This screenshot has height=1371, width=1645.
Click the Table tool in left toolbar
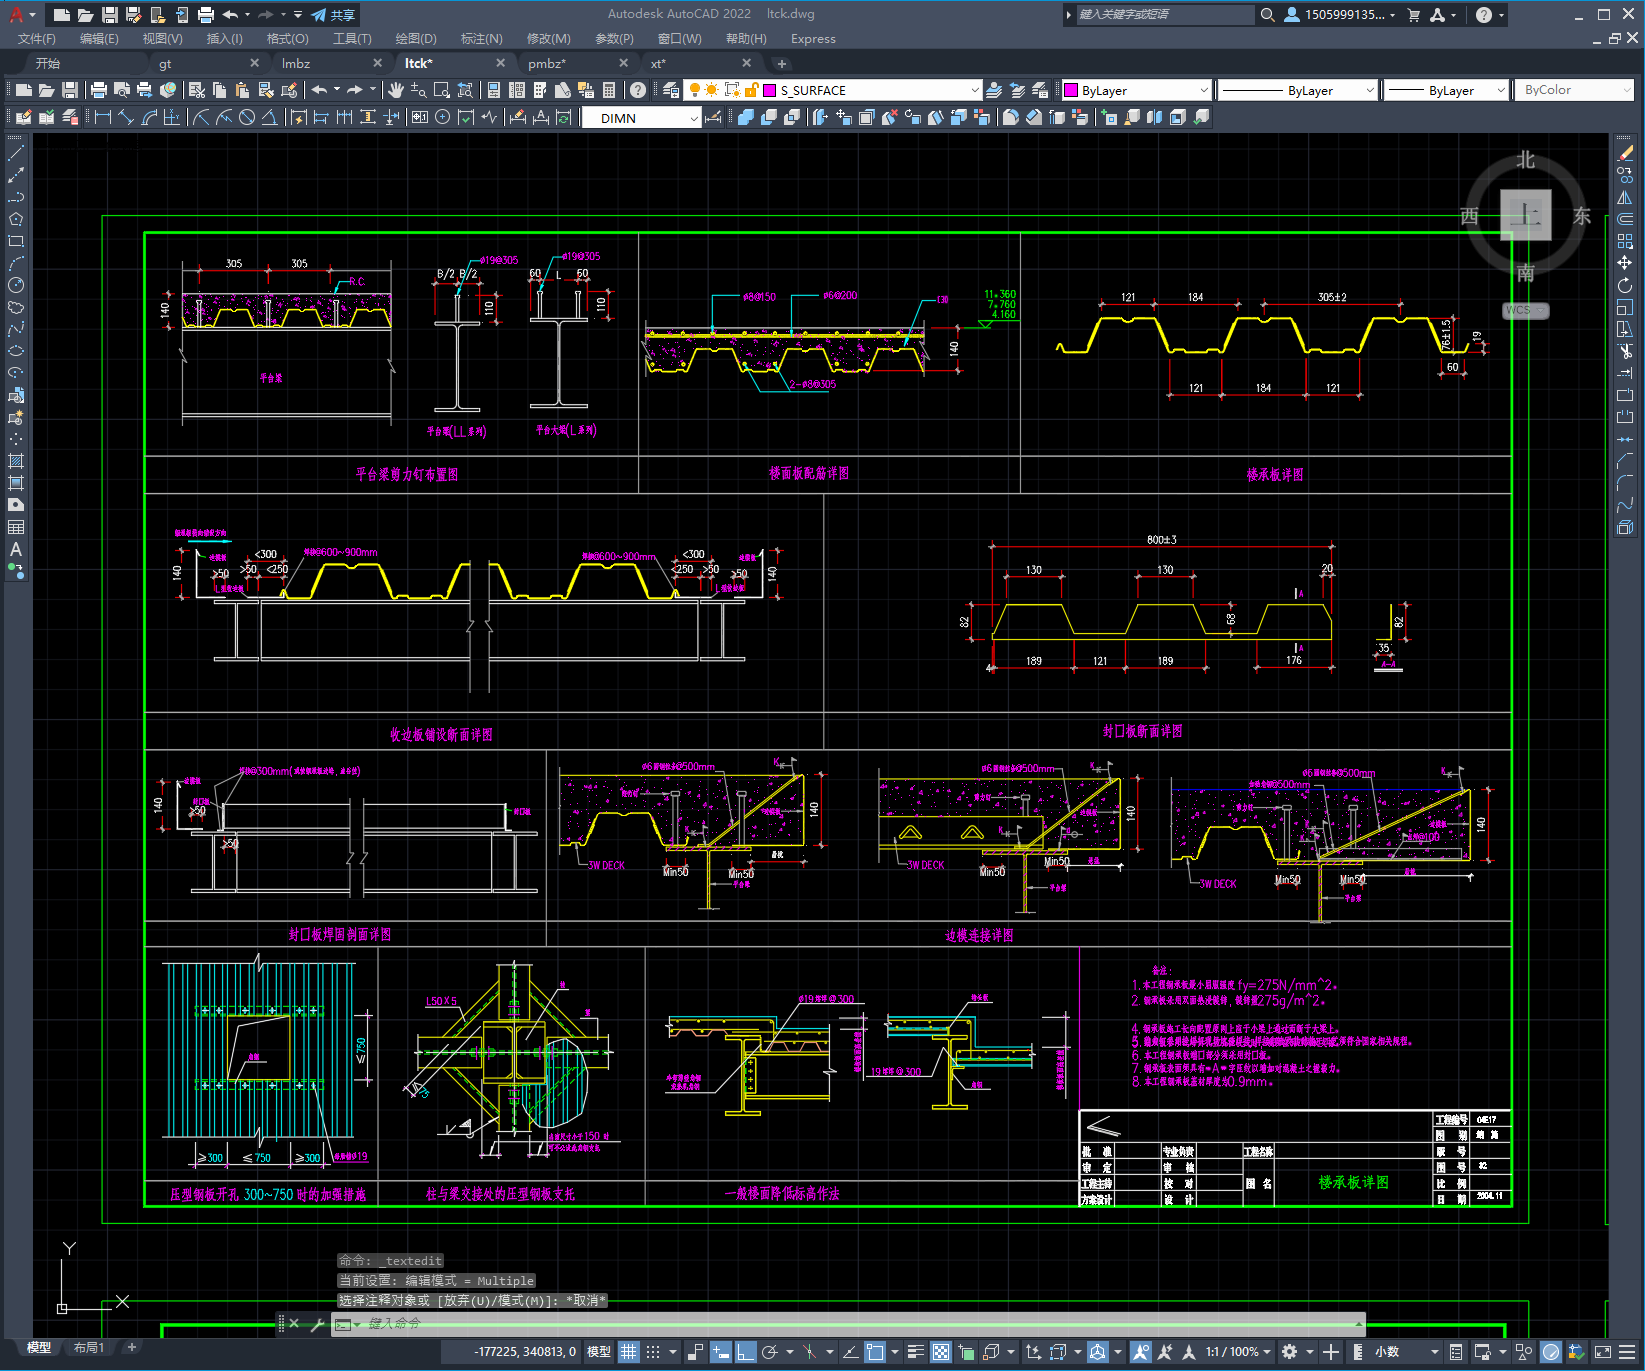click(16, 527)
